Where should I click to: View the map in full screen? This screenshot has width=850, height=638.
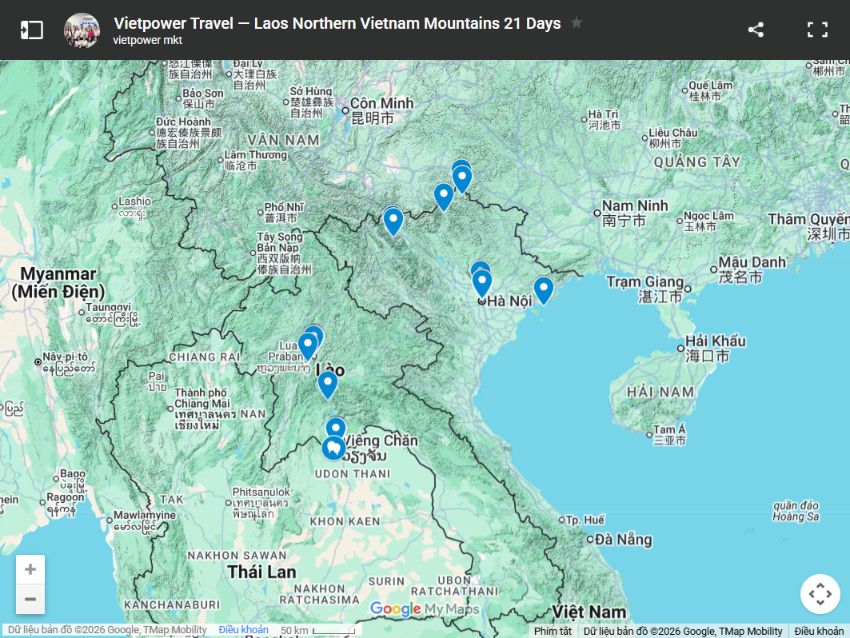coord(817,29)
